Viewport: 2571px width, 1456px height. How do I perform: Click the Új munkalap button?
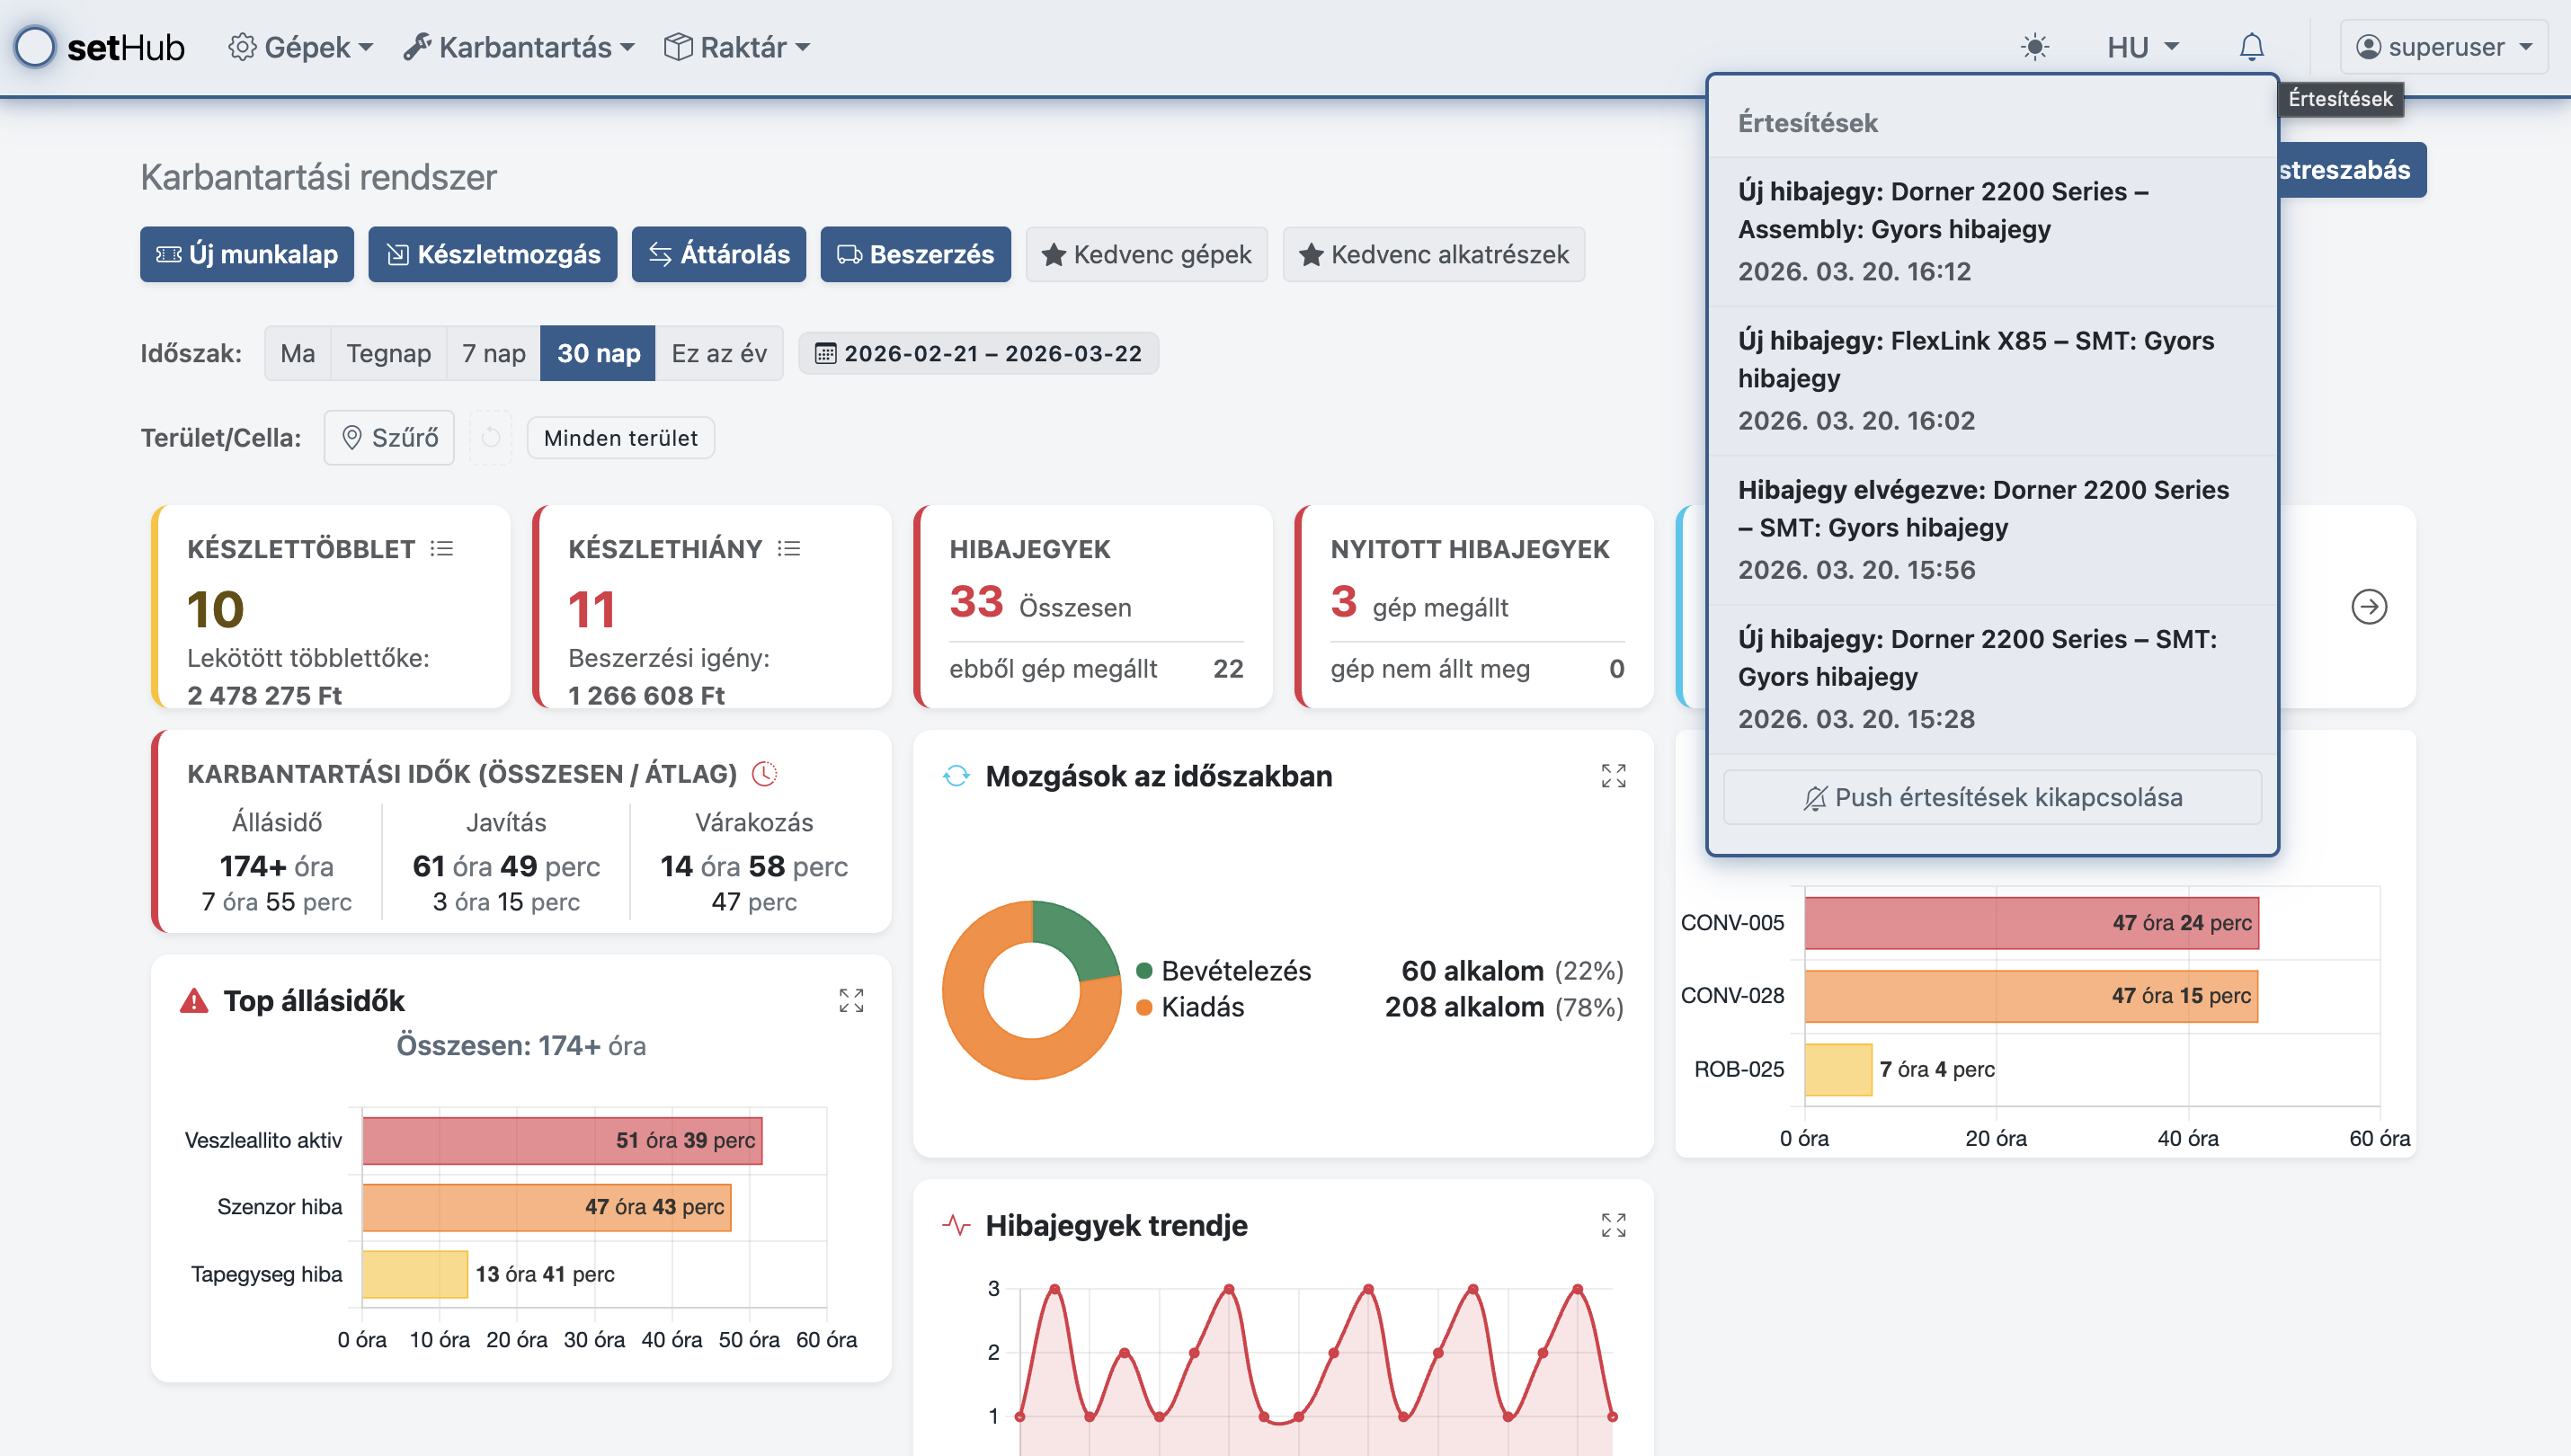click(247, 254)
